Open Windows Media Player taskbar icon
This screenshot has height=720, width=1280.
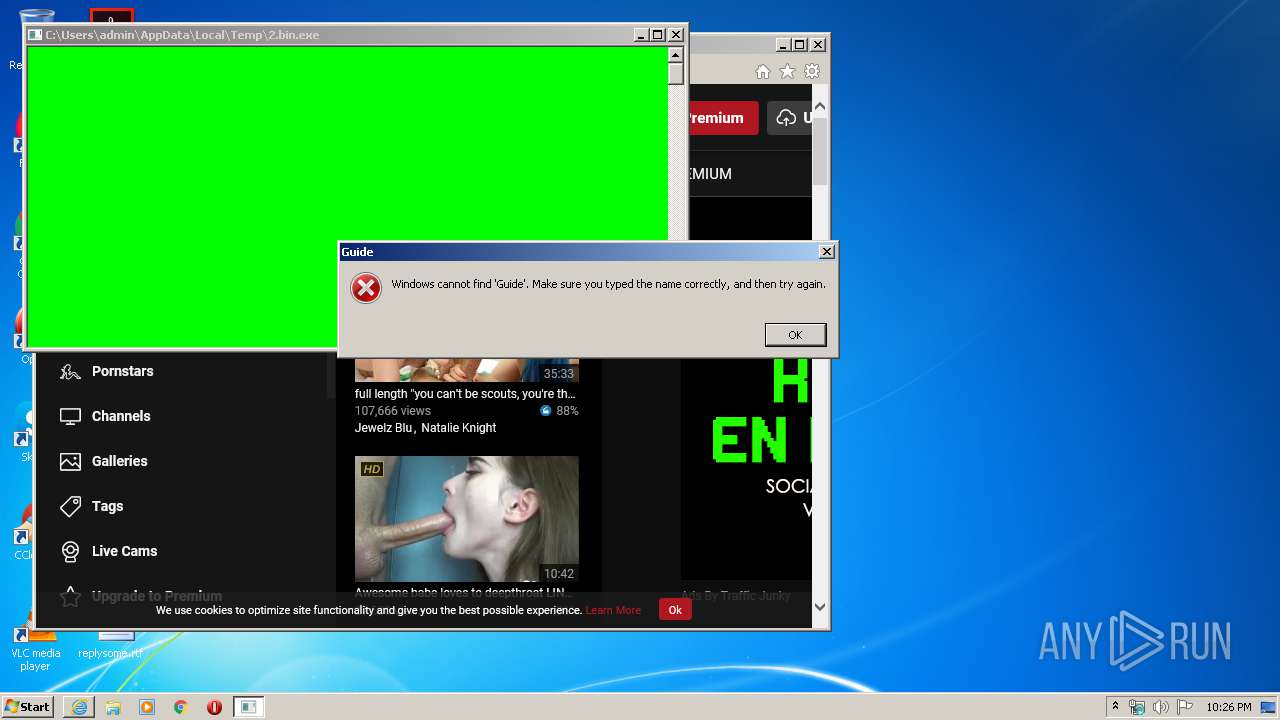point(147,707)
